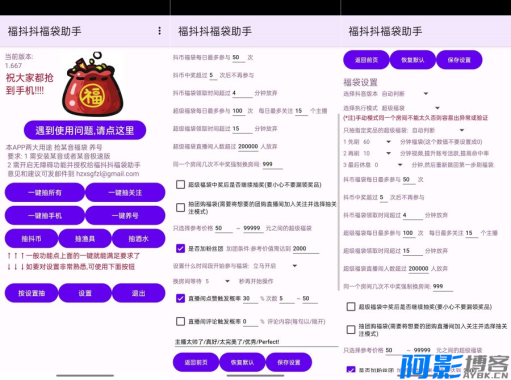Select the 一键抽手机 button
Screen dimensions: 511x380
point(45,216)
